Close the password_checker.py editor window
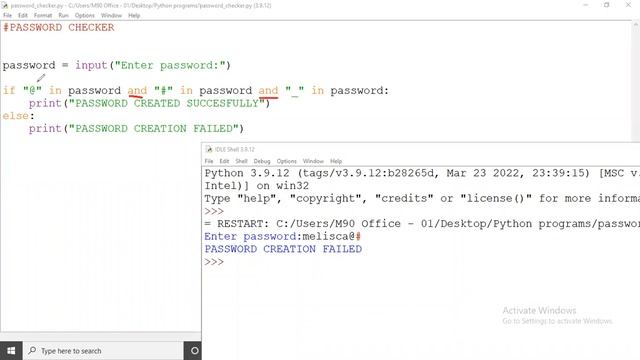Screen dimensions: 640x360 pyautogui.click(x=628, y=5)
